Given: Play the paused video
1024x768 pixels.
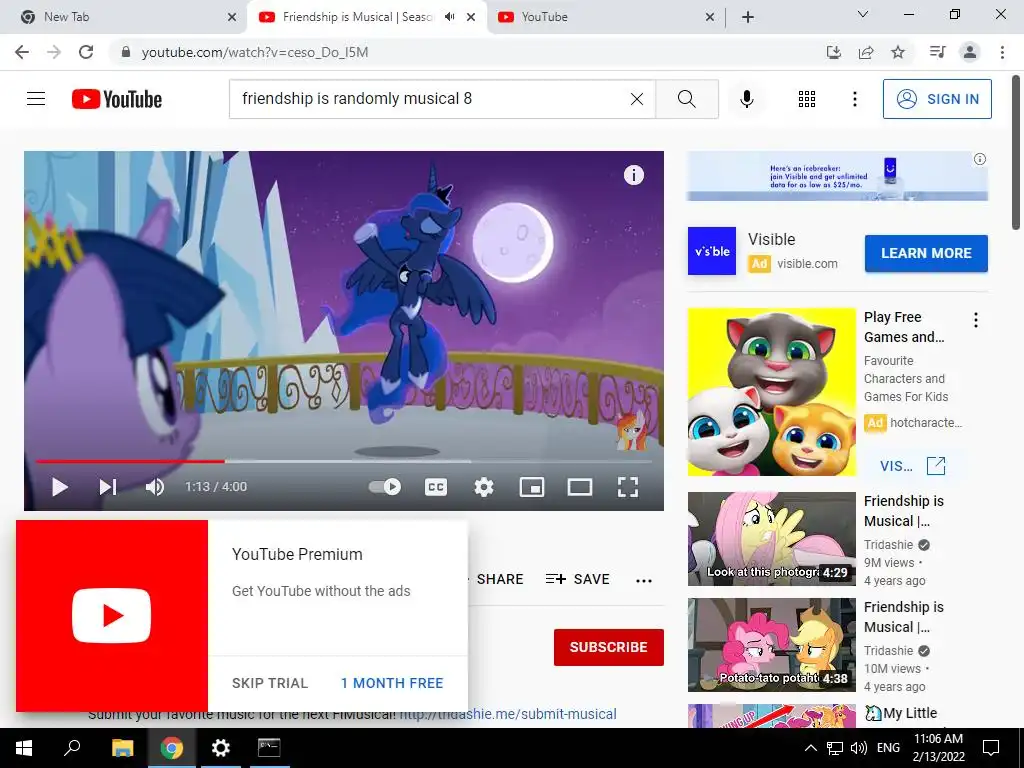Looking at the screenshot, I should 59,487.
